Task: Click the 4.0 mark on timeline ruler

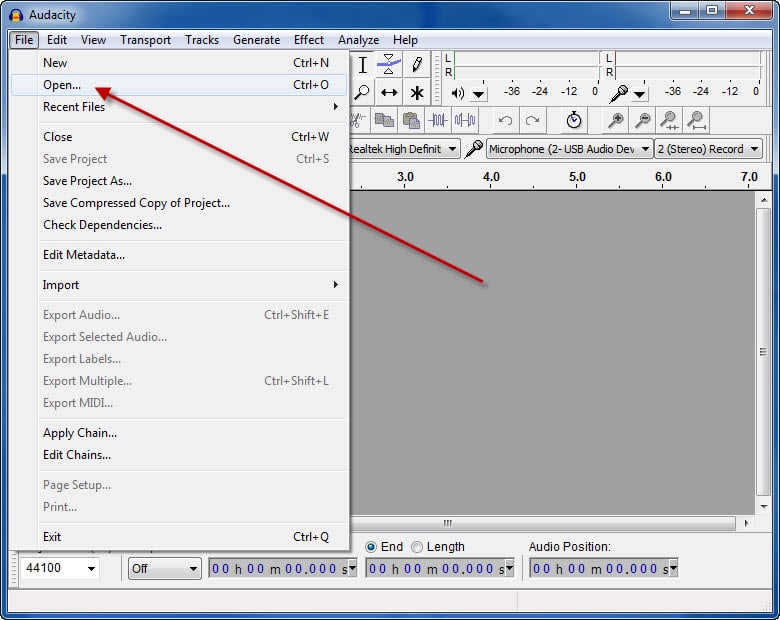Action: tap(491, 177)
